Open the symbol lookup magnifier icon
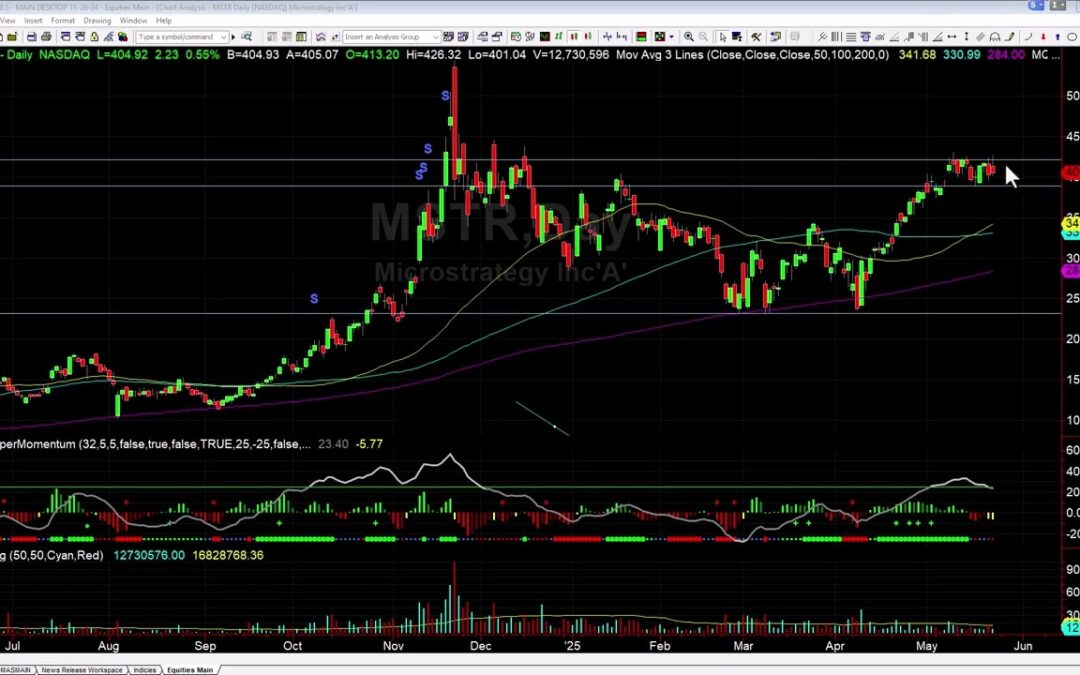This screenshot has height=675, width=1080. coord(247,37)
